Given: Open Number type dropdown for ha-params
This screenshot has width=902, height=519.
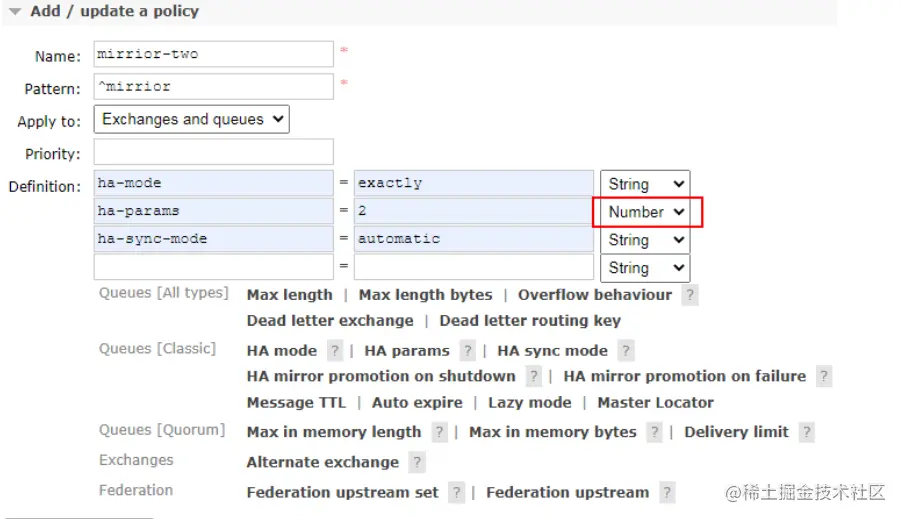Looking at the screenshot, I should click(645, 212).
